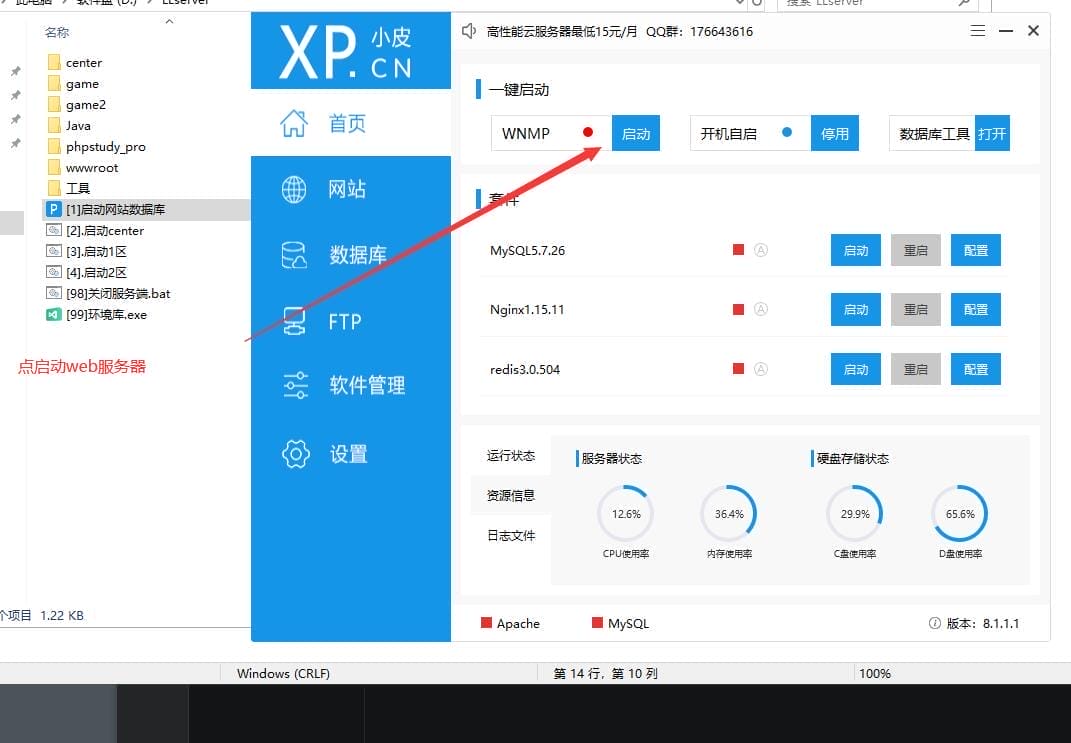Open the WNMP suite selector
This screenshot has height=743, width=1071.
click(x=550, y=133)
